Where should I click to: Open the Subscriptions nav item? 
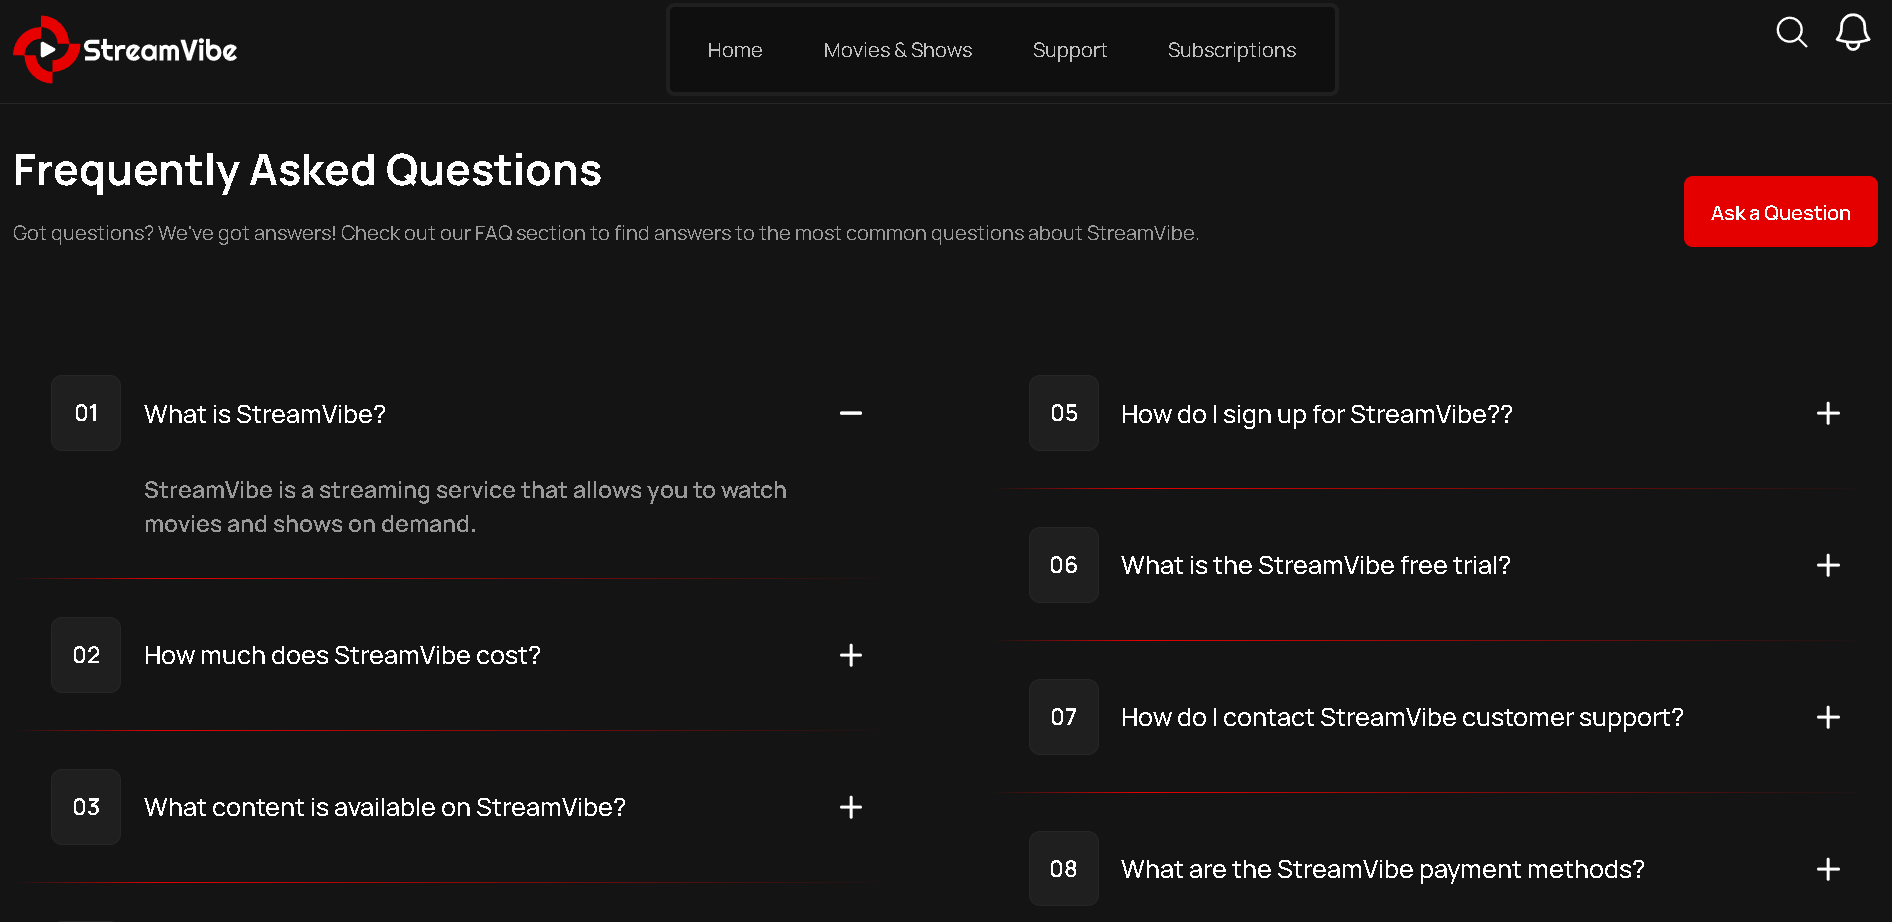tap(1232, 50)
